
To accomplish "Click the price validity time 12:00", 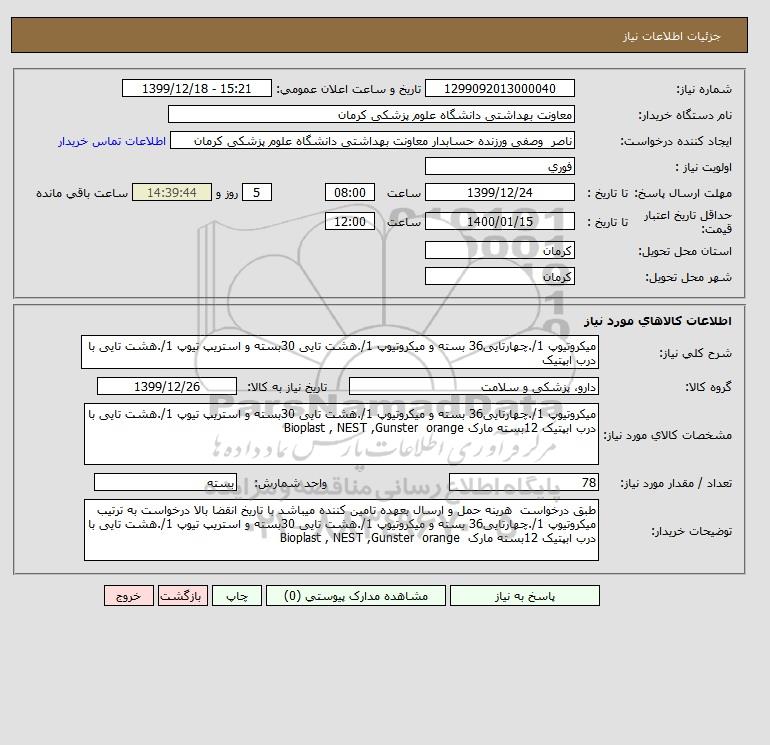I will (350, 221).
